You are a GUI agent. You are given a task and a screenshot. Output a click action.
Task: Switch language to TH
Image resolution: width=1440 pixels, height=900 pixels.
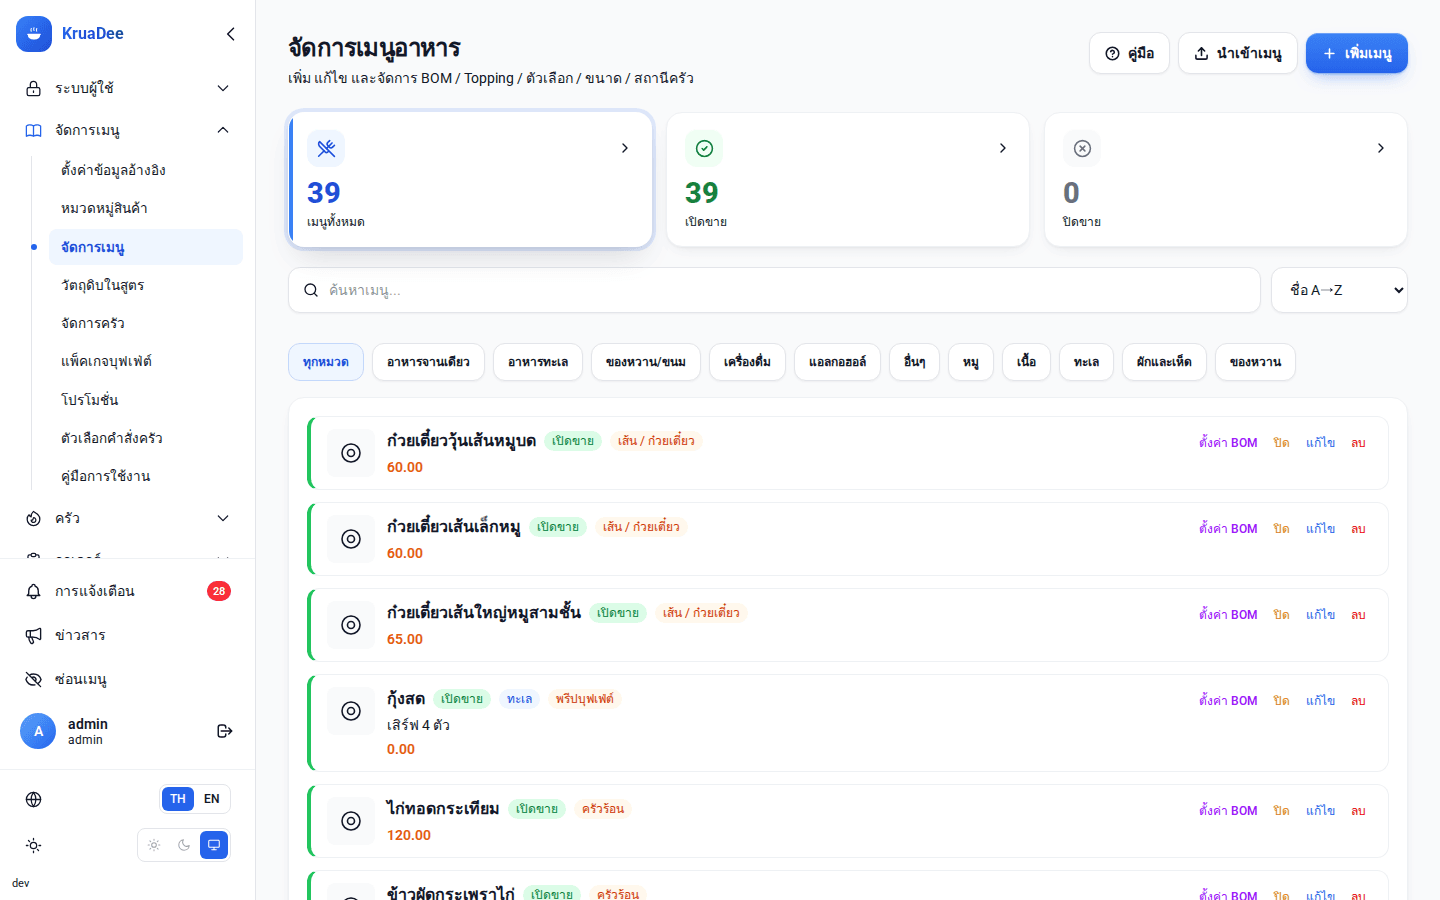click(178, 799)
